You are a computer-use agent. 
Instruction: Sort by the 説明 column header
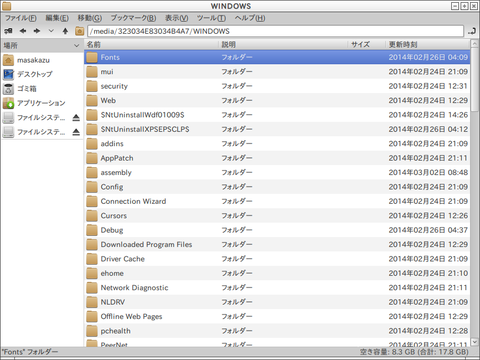283,44
